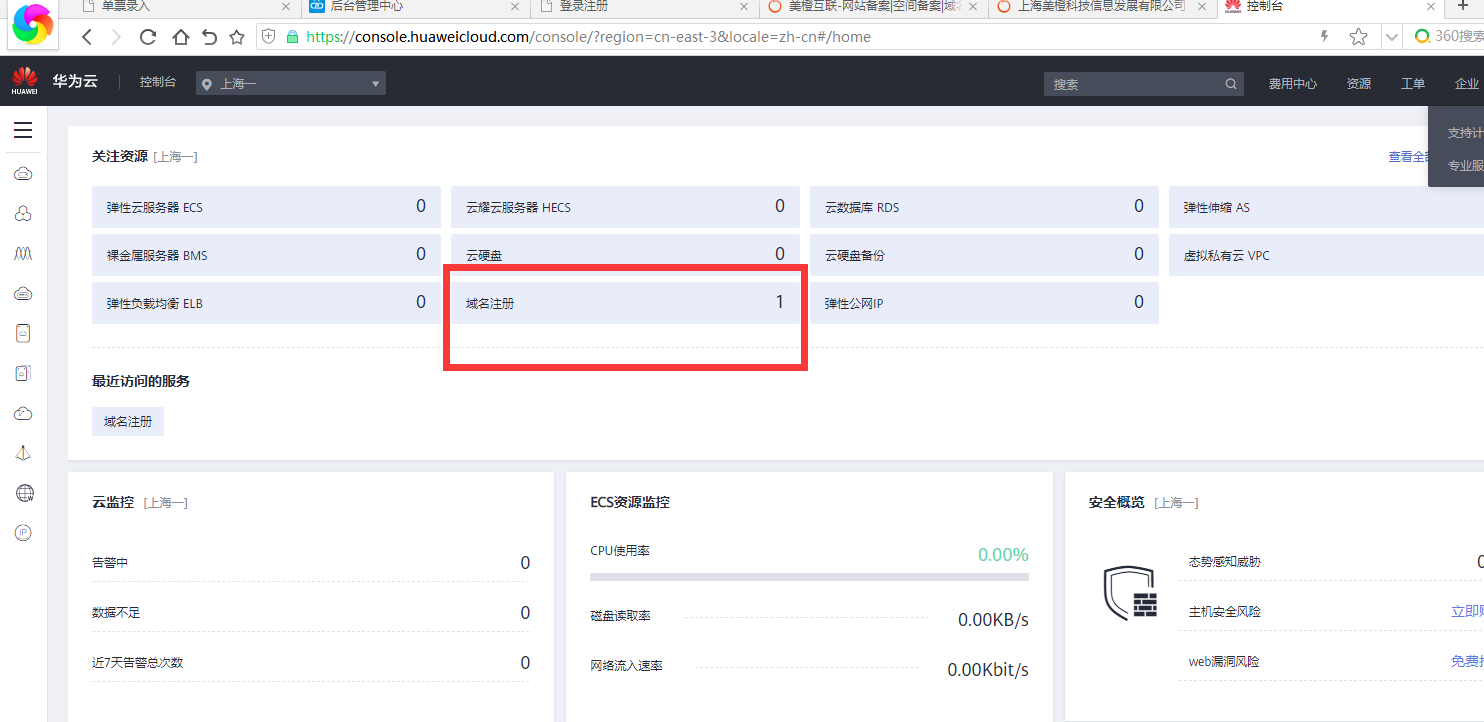Image resolution: width=1484 pixels, height=722 pixels.
Task: Open the 云硬盘 resource card
Action: click(625, 255)
